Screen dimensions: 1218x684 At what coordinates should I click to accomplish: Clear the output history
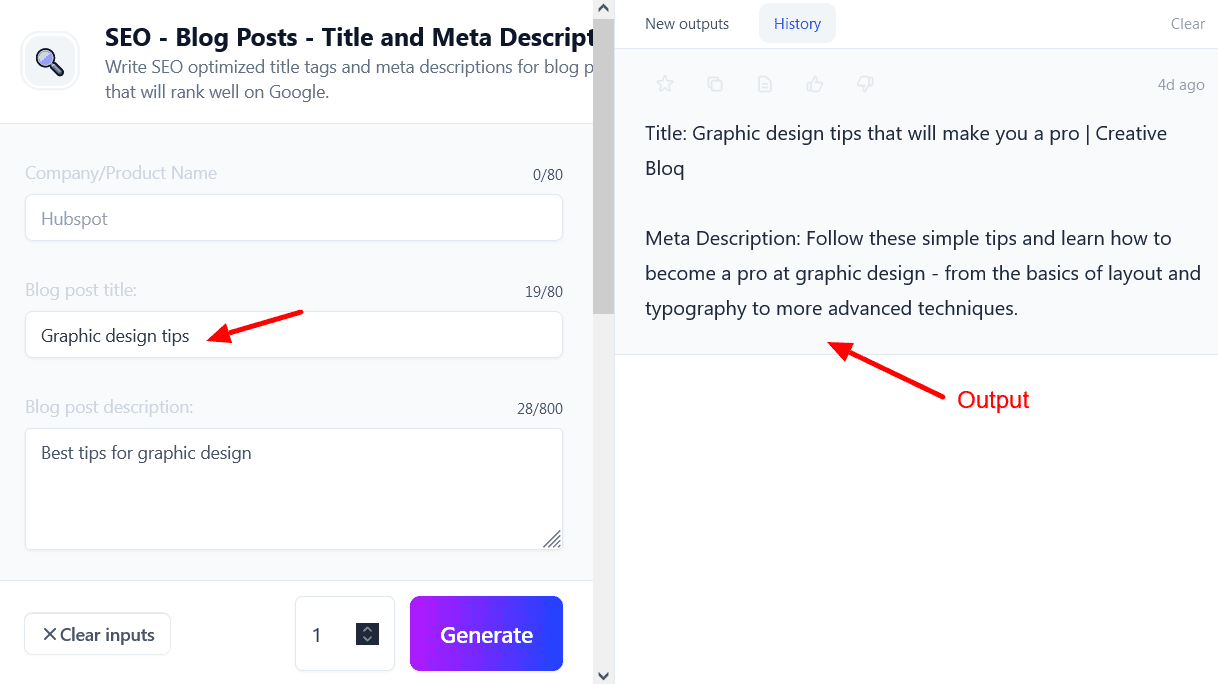1187,24
